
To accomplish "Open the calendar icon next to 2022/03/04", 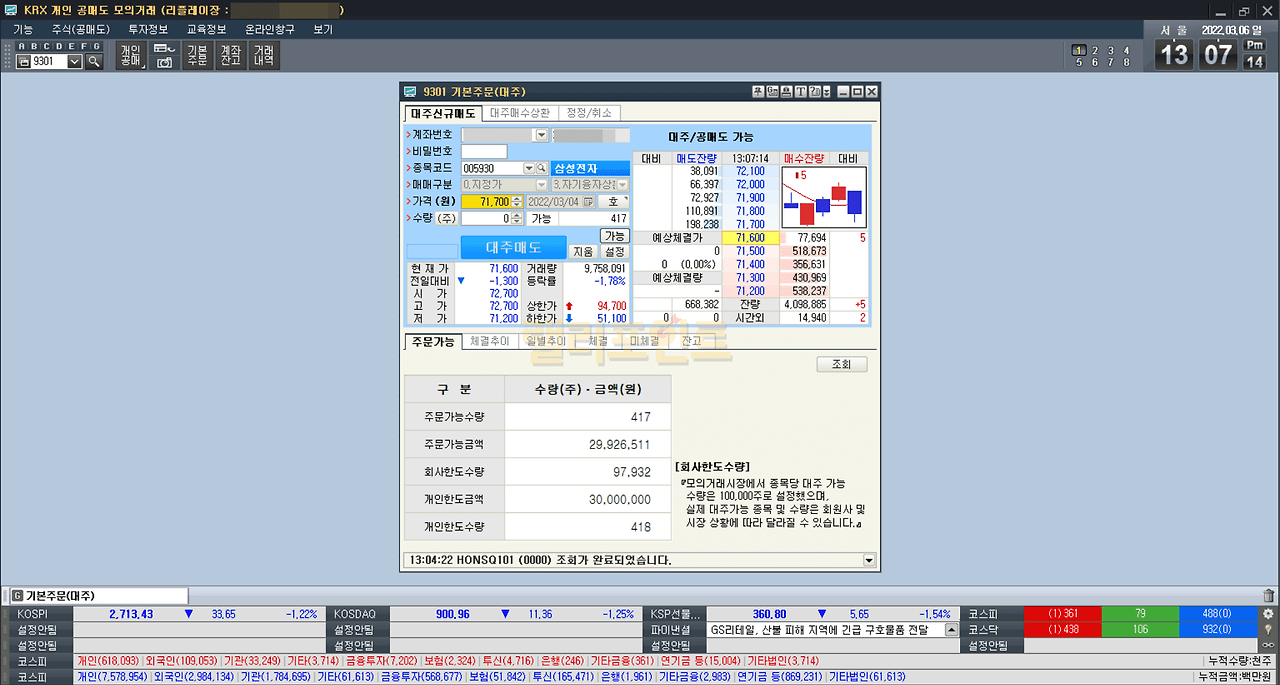I will point(588,202).
